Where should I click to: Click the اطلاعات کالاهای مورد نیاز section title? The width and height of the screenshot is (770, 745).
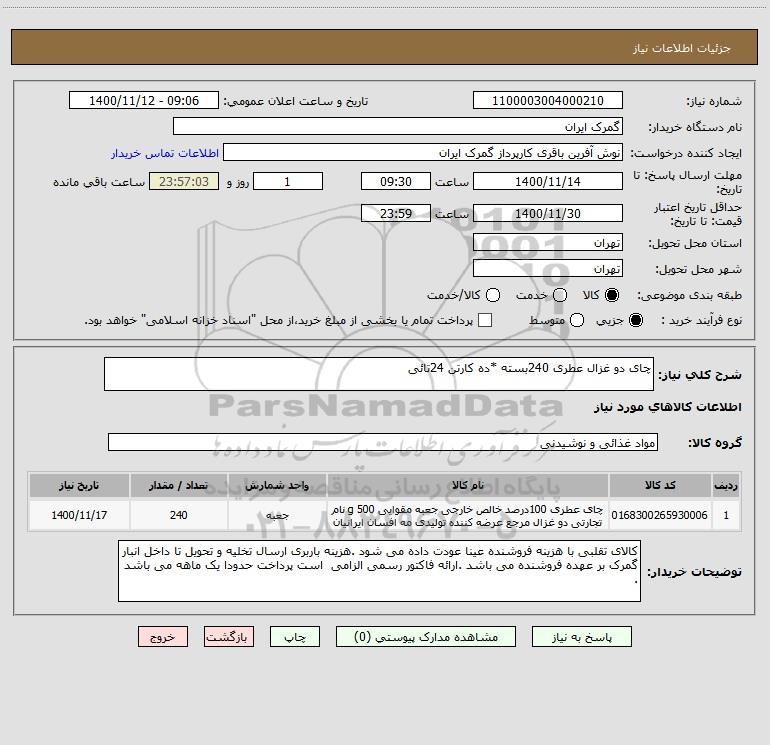[x=667, y=407]
